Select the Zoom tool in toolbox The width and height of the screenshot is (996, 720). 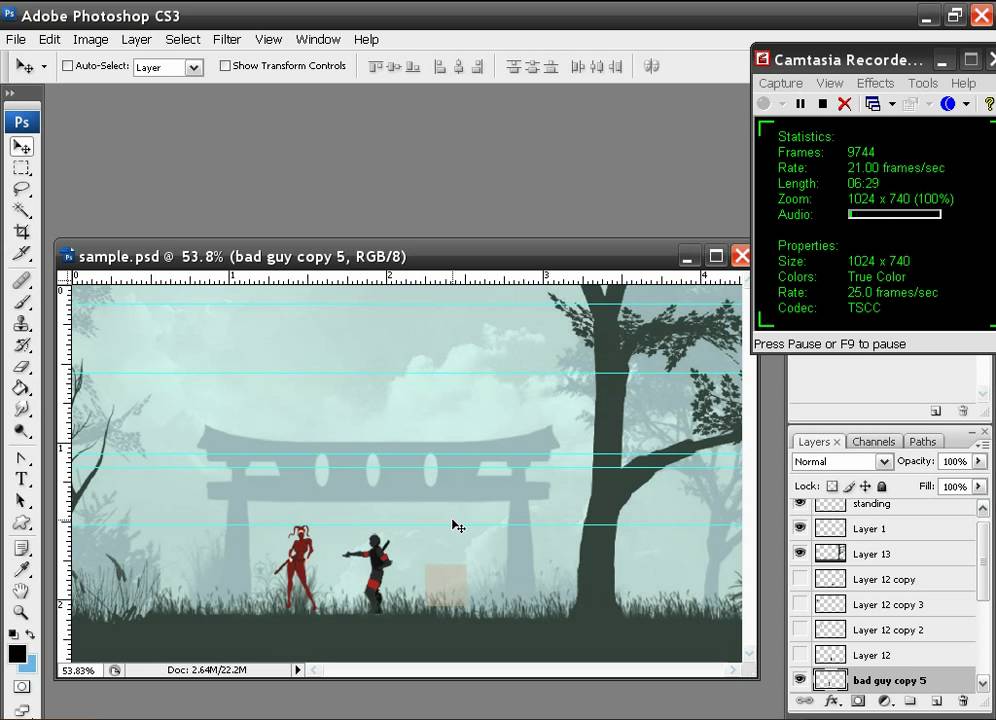21,613
